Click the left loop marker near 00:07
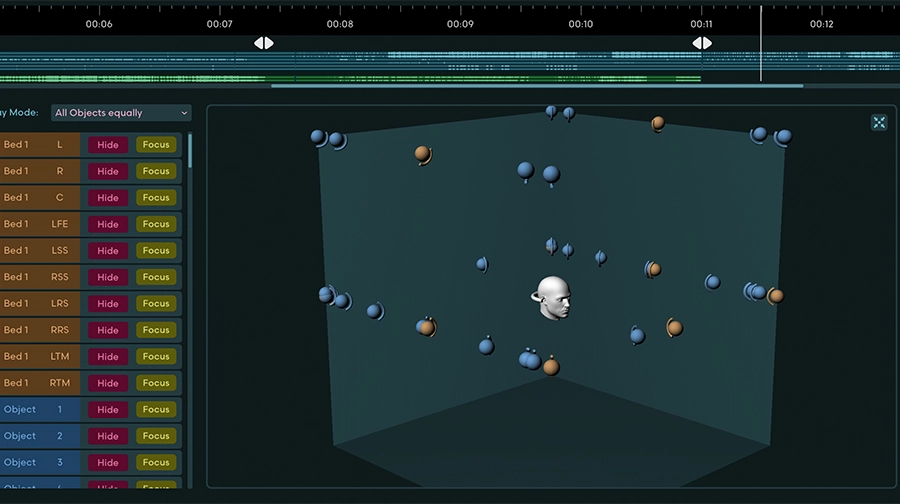The height and width of the screenshot is (504, 900). click(263, 43)
